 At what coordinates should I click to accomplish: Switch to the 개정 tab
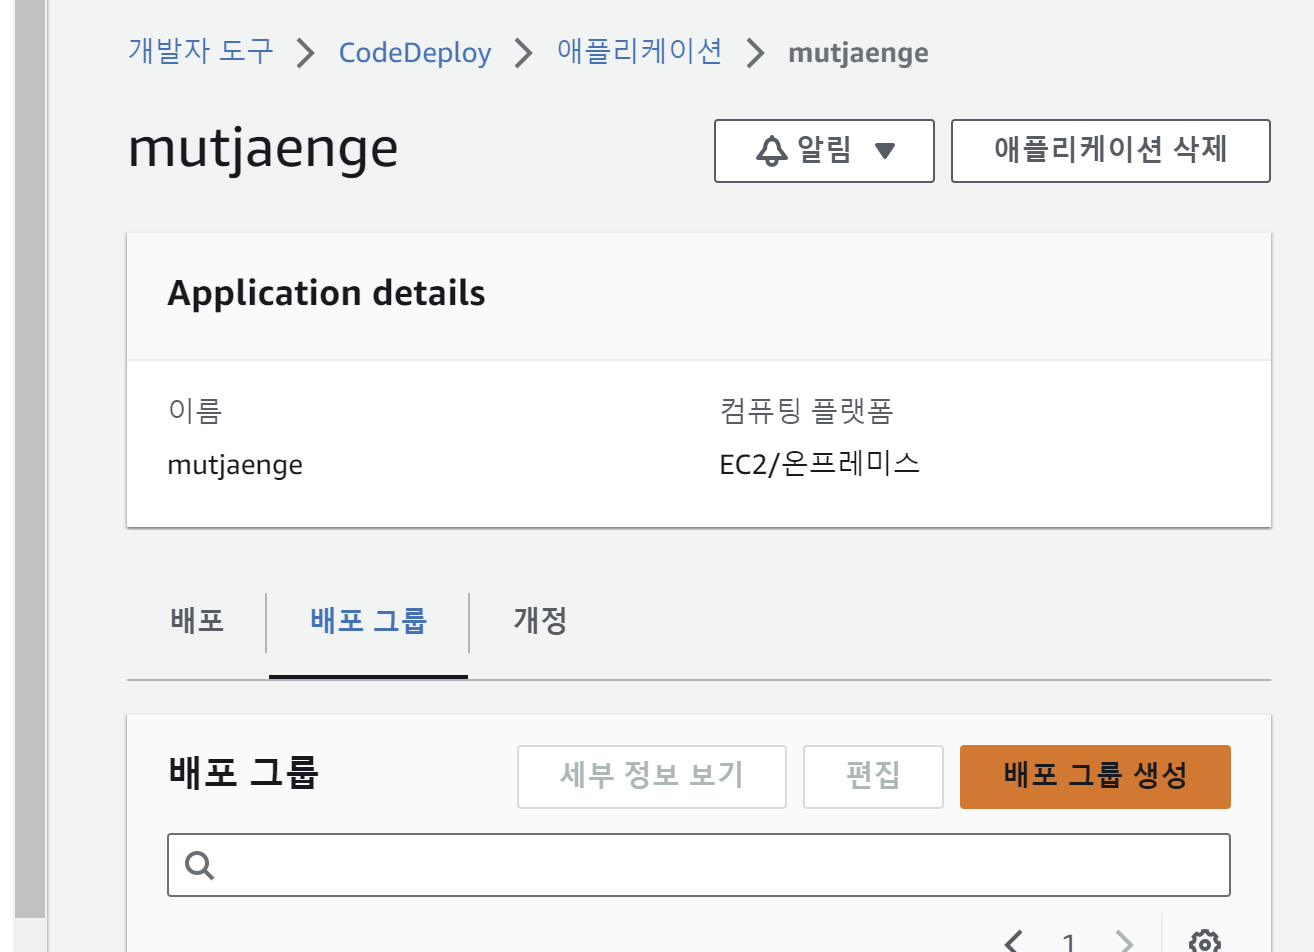click(x=540, y=621)
